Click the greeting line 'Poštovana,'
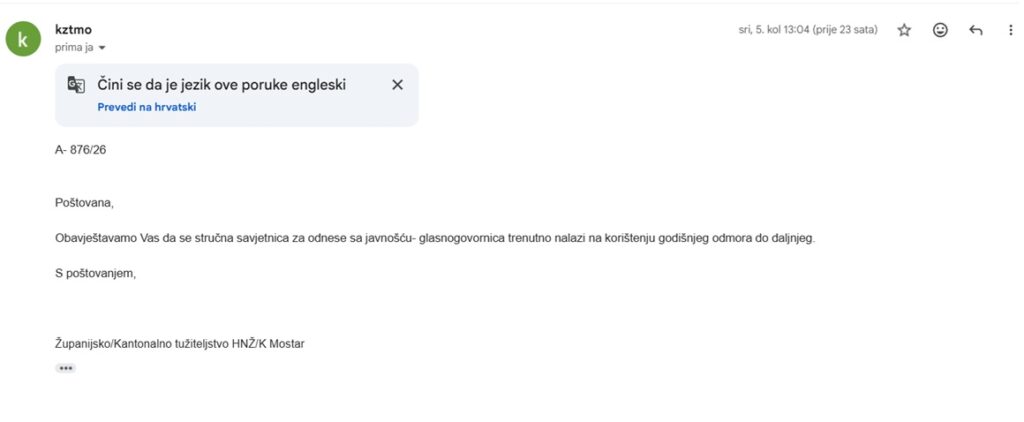The height and width of the screenshot is (422, 1024). [84, 203]
